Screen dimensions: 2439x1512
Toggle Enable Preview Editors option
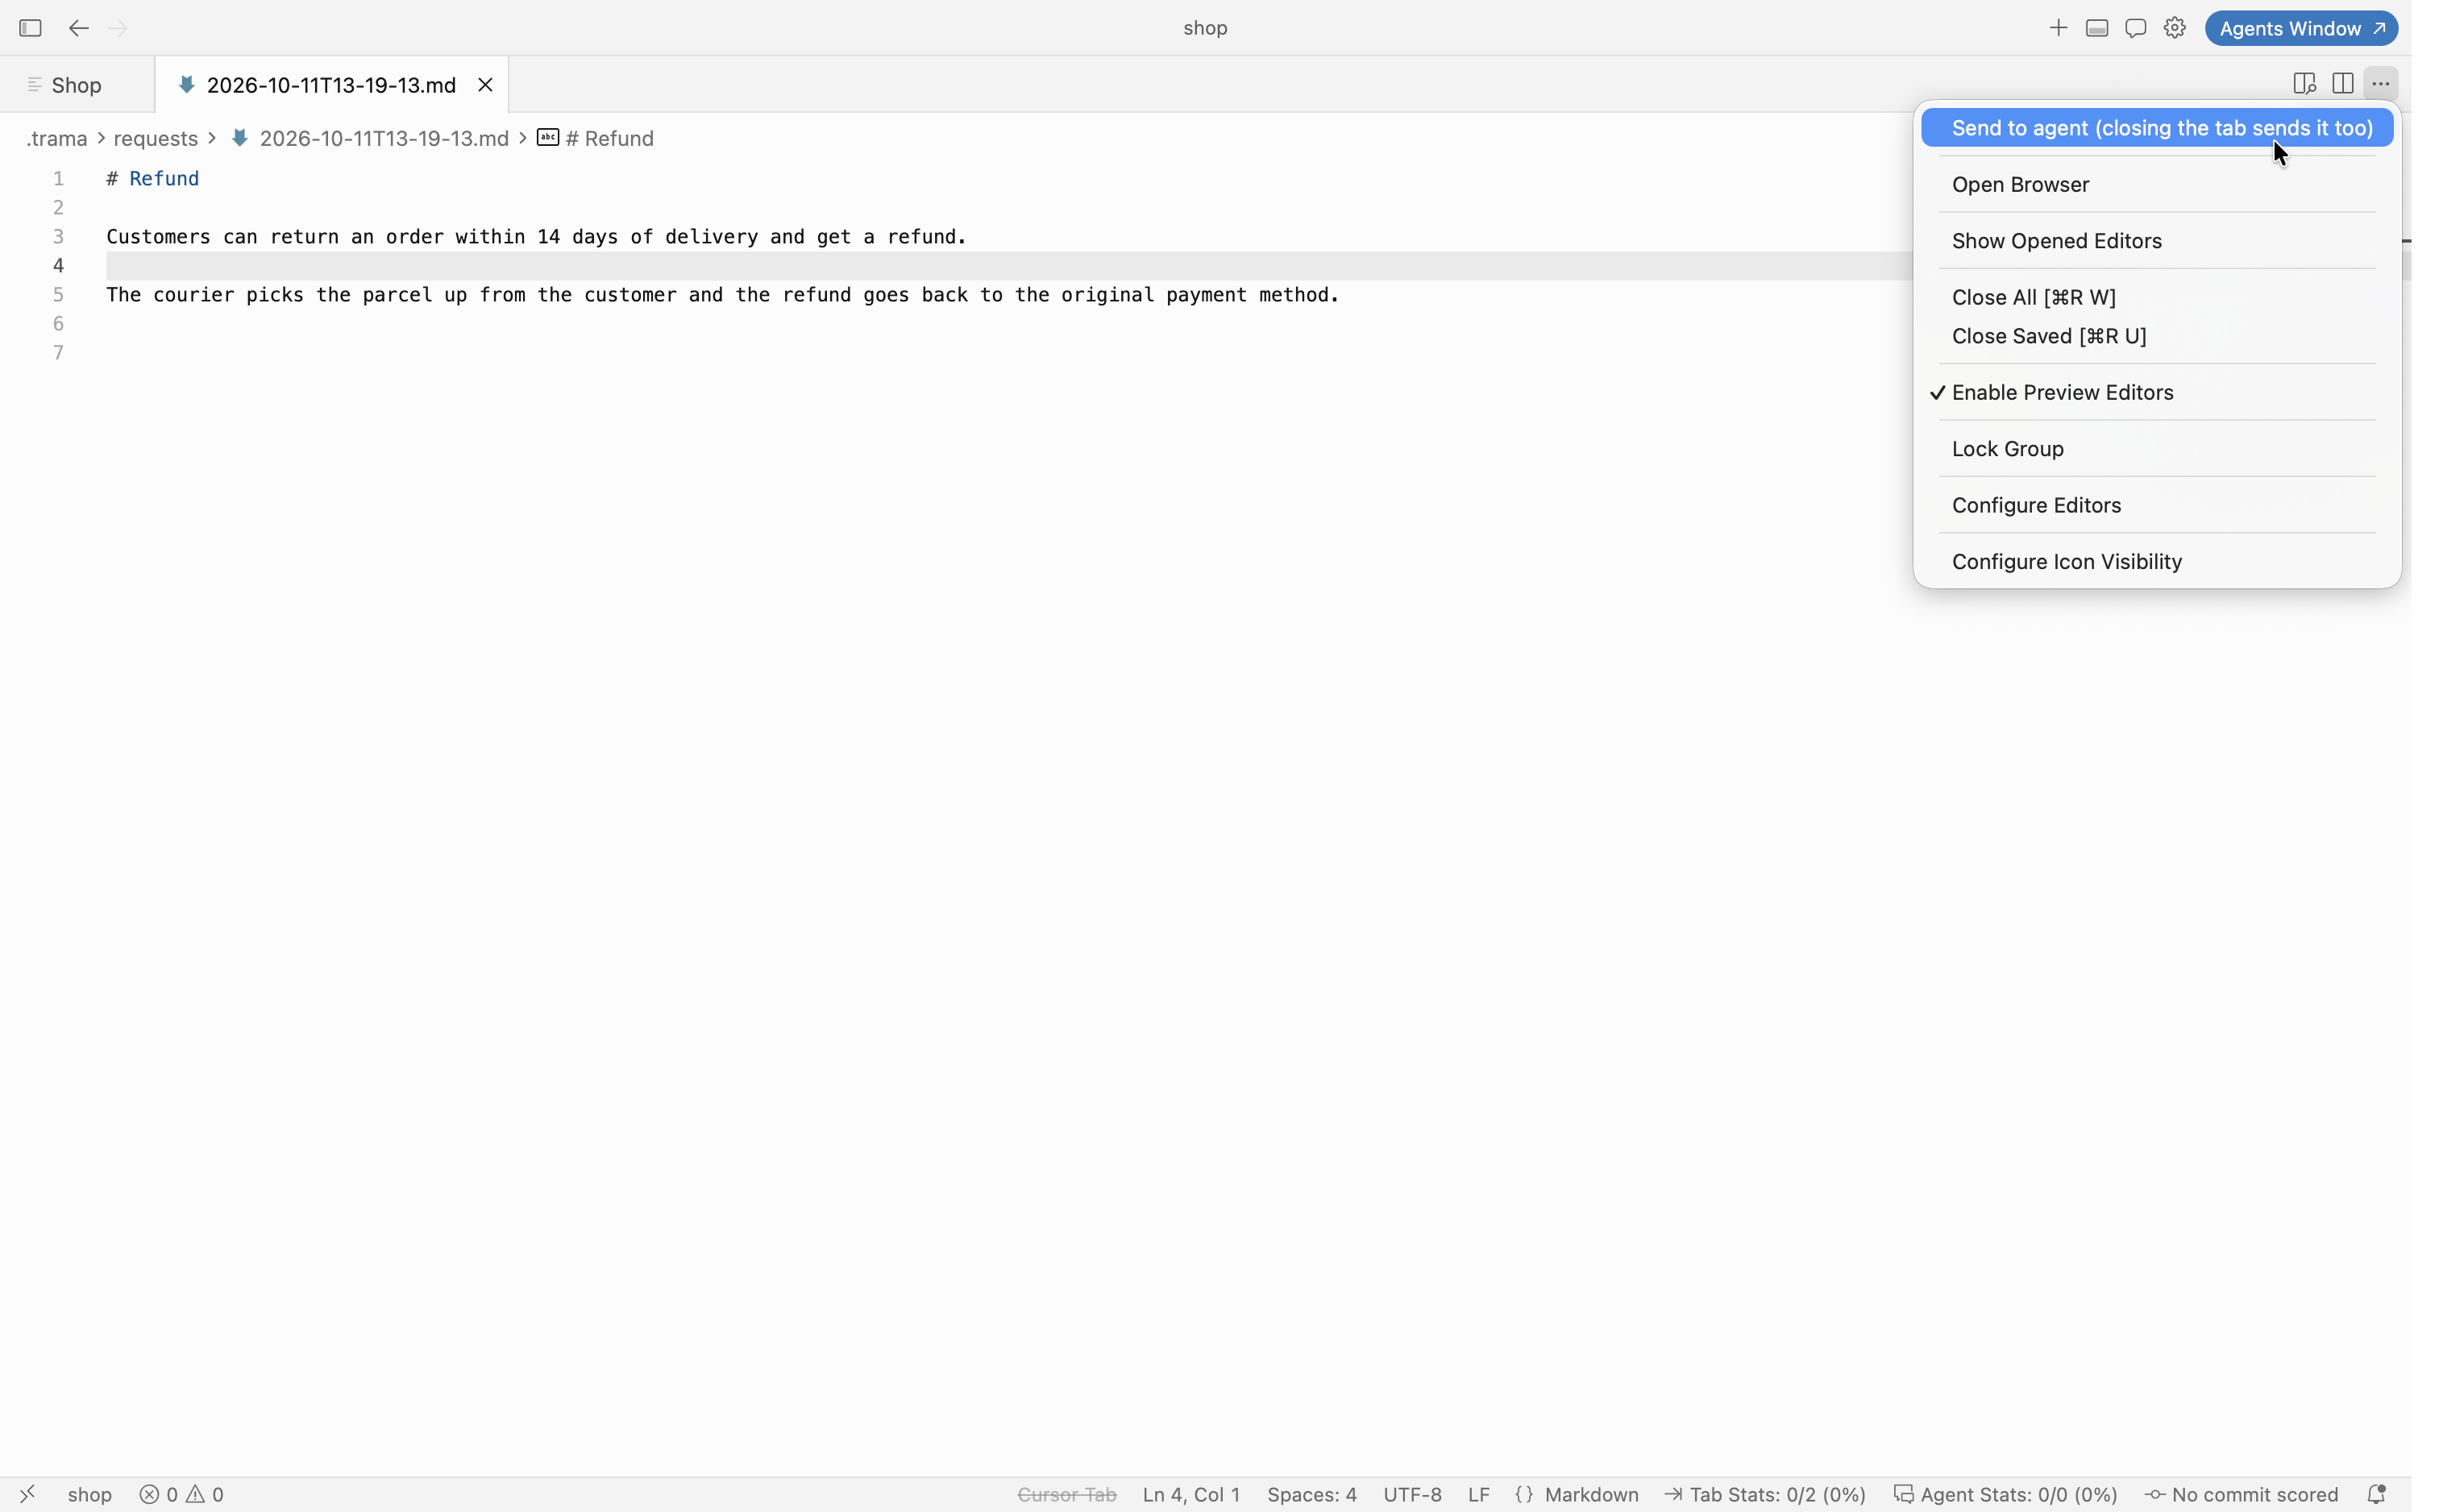2157,392
